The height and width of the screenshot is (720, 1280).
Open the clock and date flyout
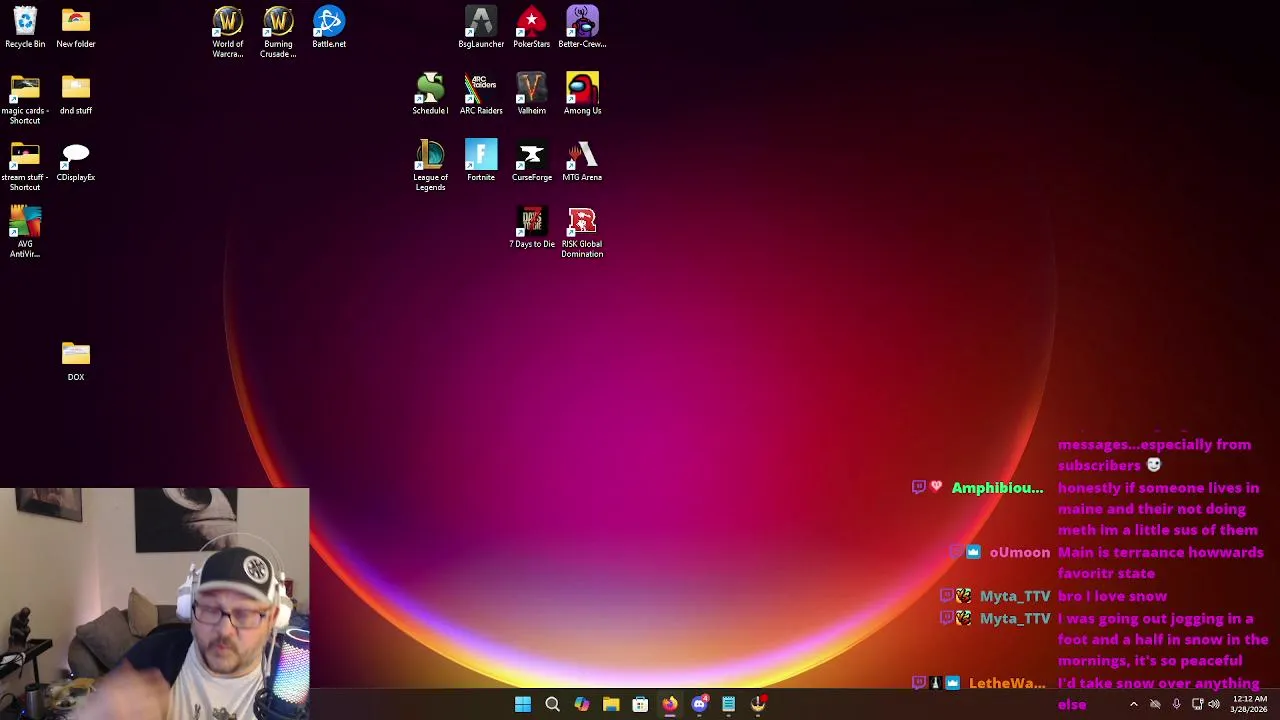tap(1249, 704)
